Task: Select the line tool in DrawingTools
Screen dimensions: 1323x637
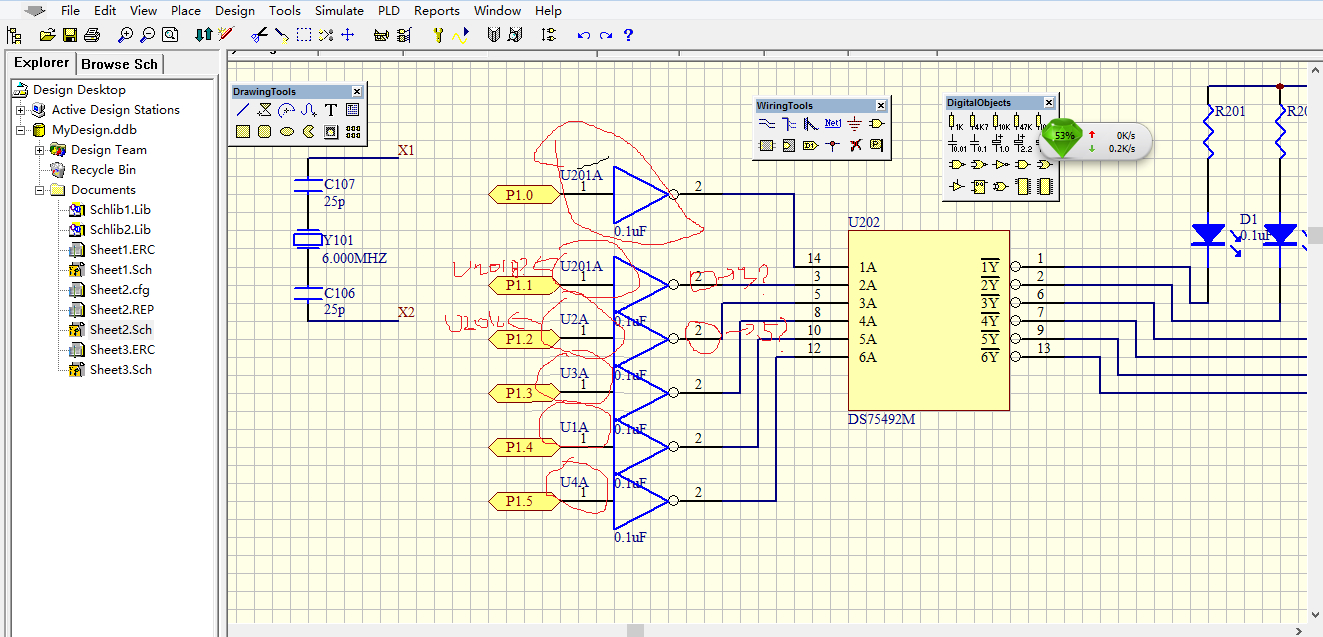Action: coord(243,110)
